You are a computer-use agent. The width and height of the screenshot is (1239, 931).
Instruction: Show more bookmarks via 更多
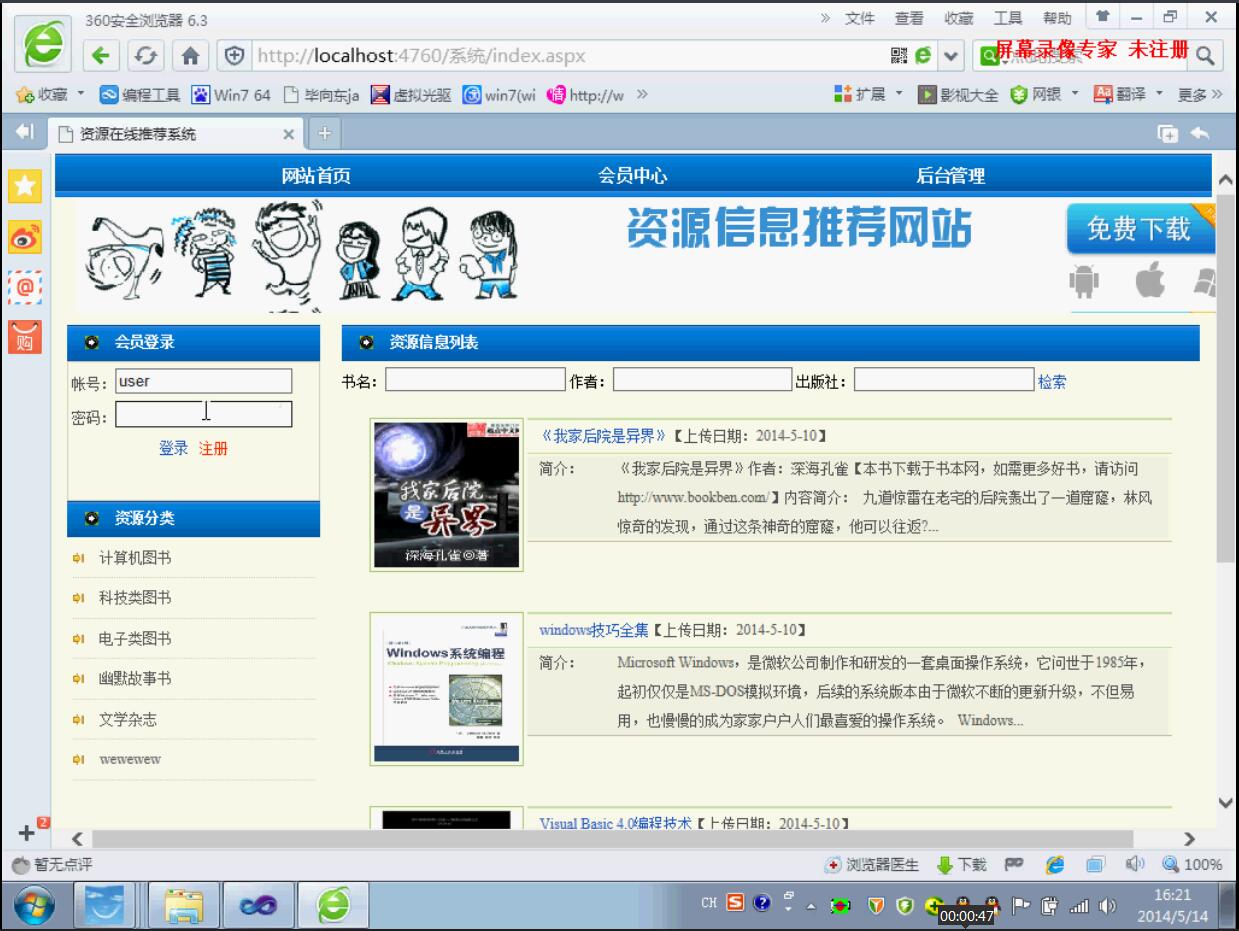pyautogui.click(x=1200, y=95)
